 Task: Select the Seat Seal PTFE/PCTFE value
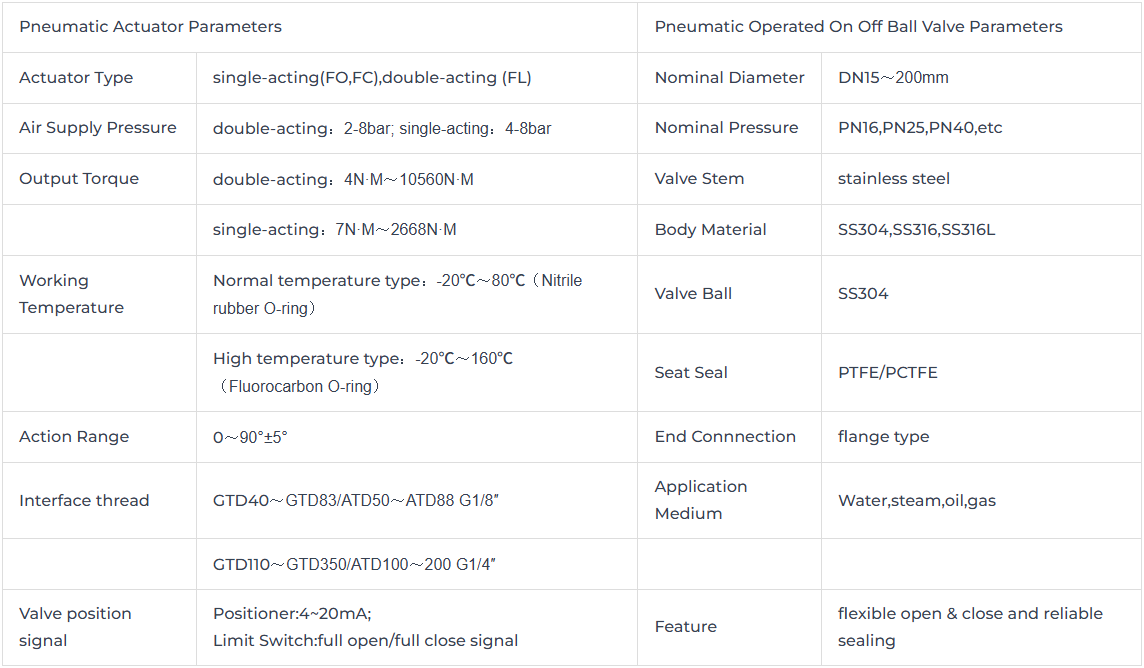[x=887, y=373]
